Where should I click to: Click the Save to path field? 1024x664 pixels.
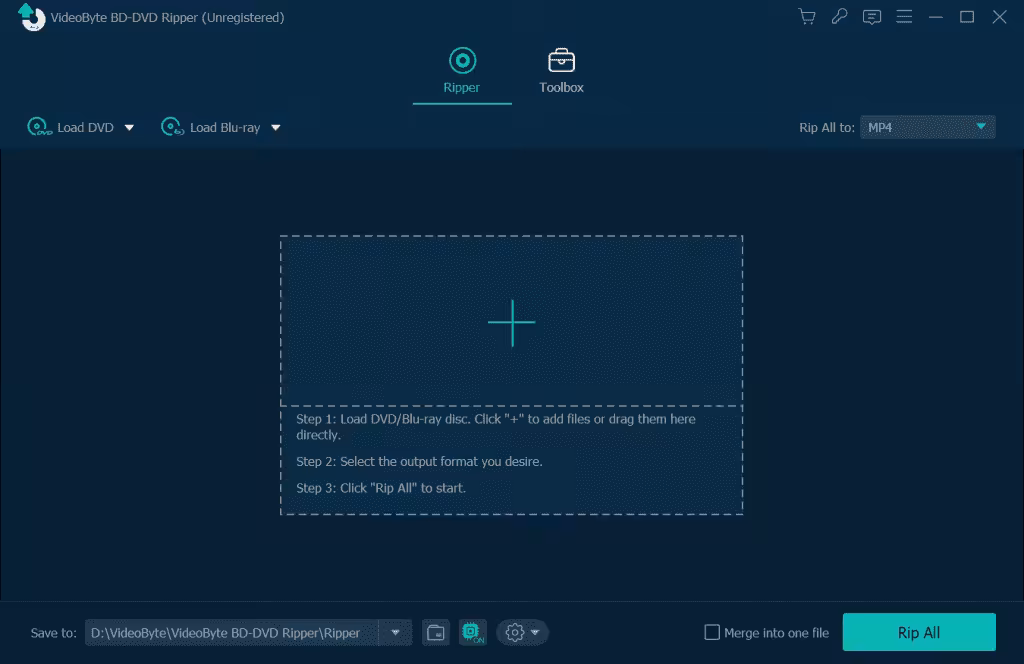click(x=231, y=633)
